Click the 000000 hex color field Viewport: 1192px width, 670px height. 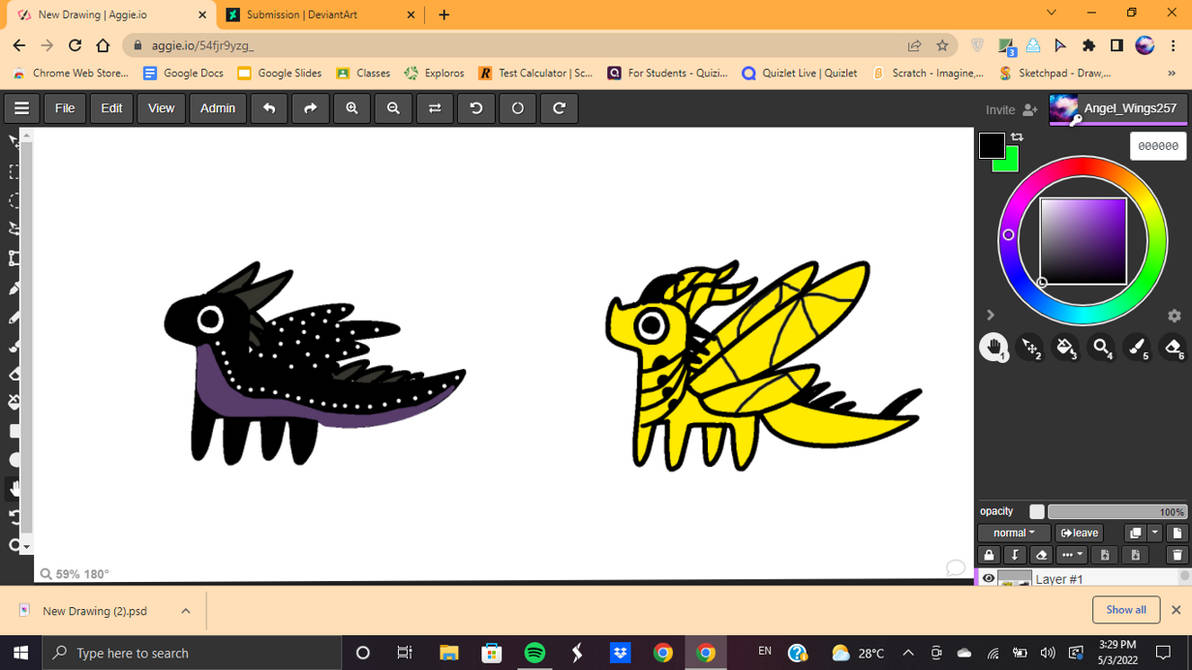click(1157, 145)
